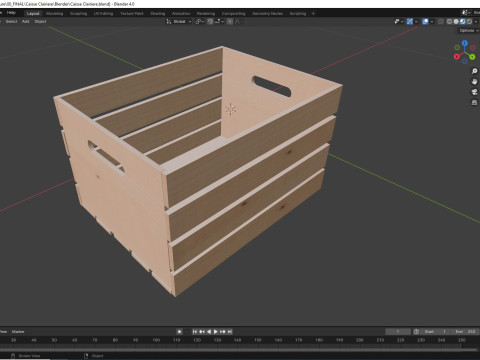Viewport: 480px width, 360px height.
Task: Jump to the end frame
Action: [x=229, y=332]
